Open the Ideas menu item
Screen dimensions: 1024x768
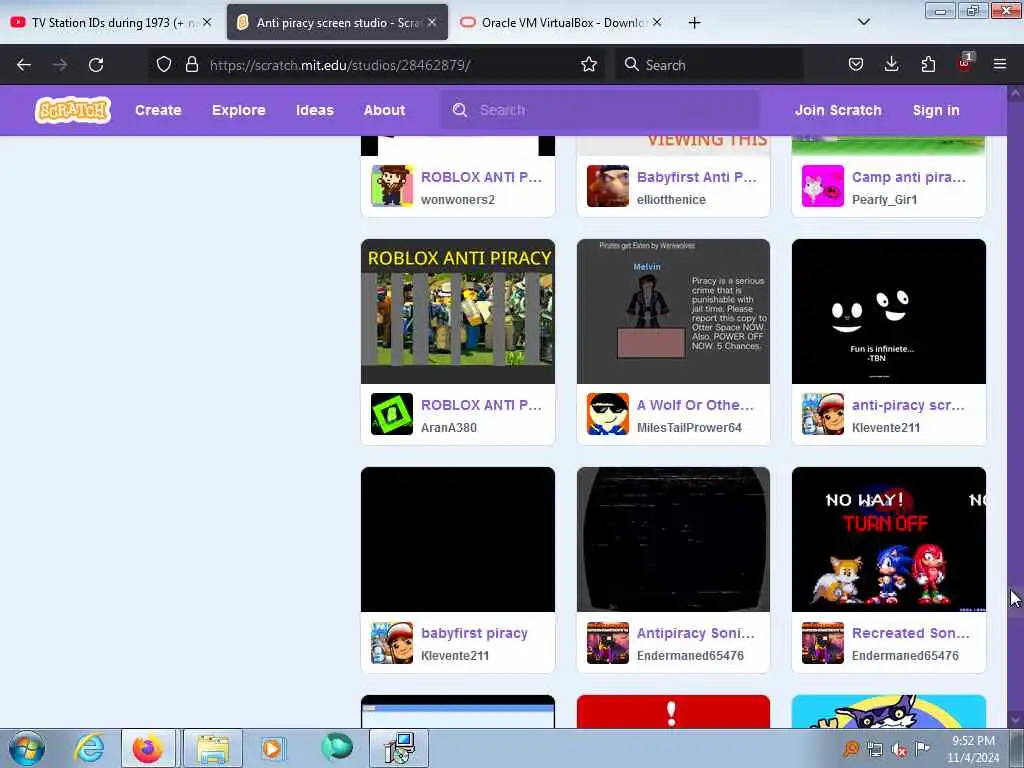[315, 110]
